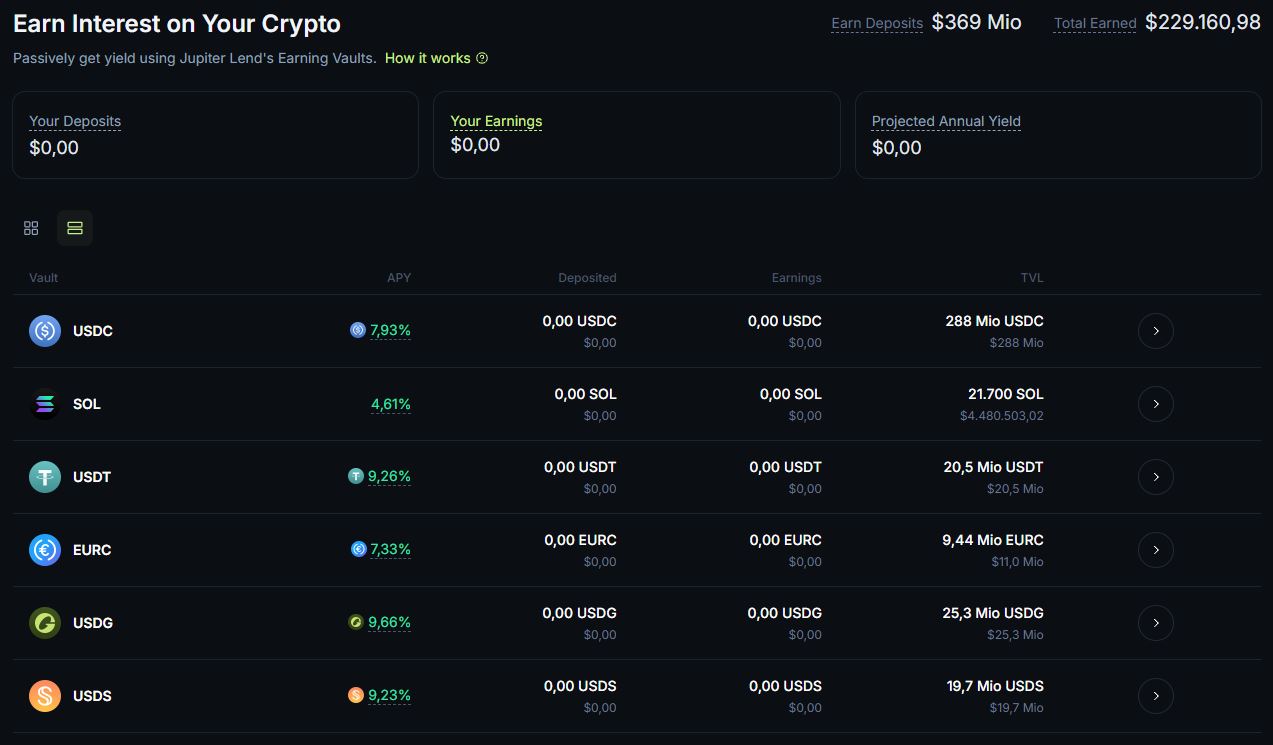Image resolution: width=1273 pixels, height=745 pixels.
Task: Click the Earn Deposits label
Action: click(x=877, y=23)
